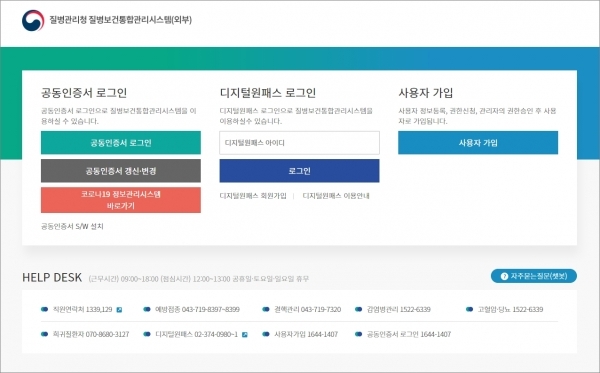Open 공동인증서 S/W 설치 link
Viewport: 600px width, 373px height.
72,226
